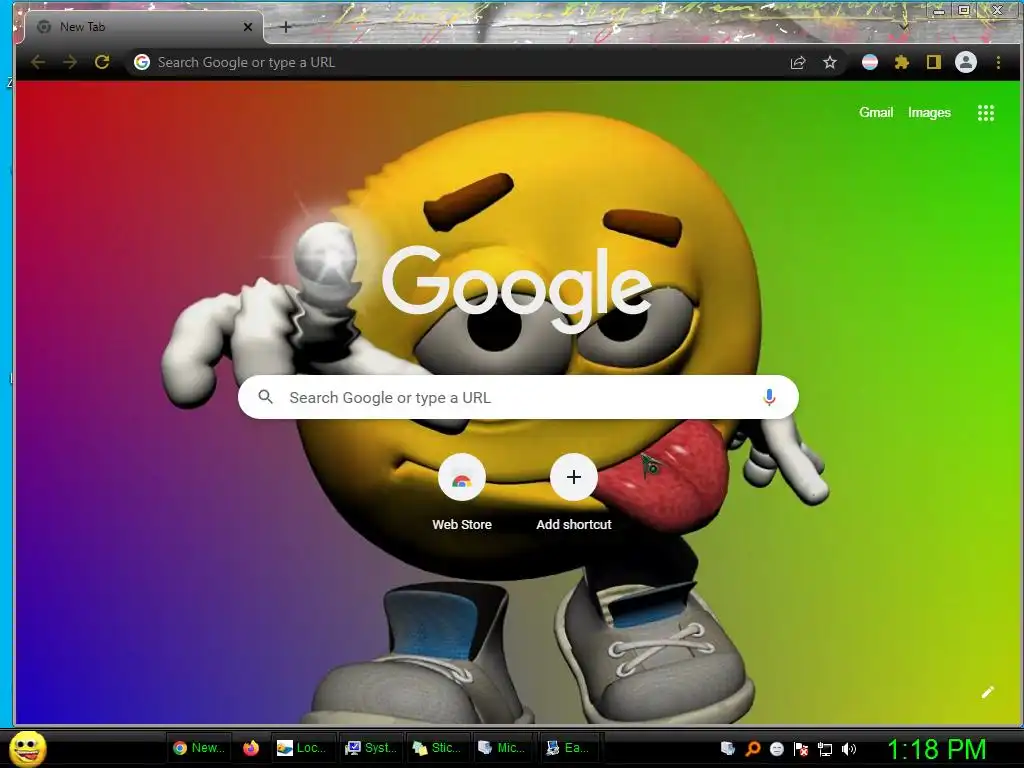Viewport: 1024px width, 768px height.
Task: Click the Google search box on the page
Action: [518, 397]
